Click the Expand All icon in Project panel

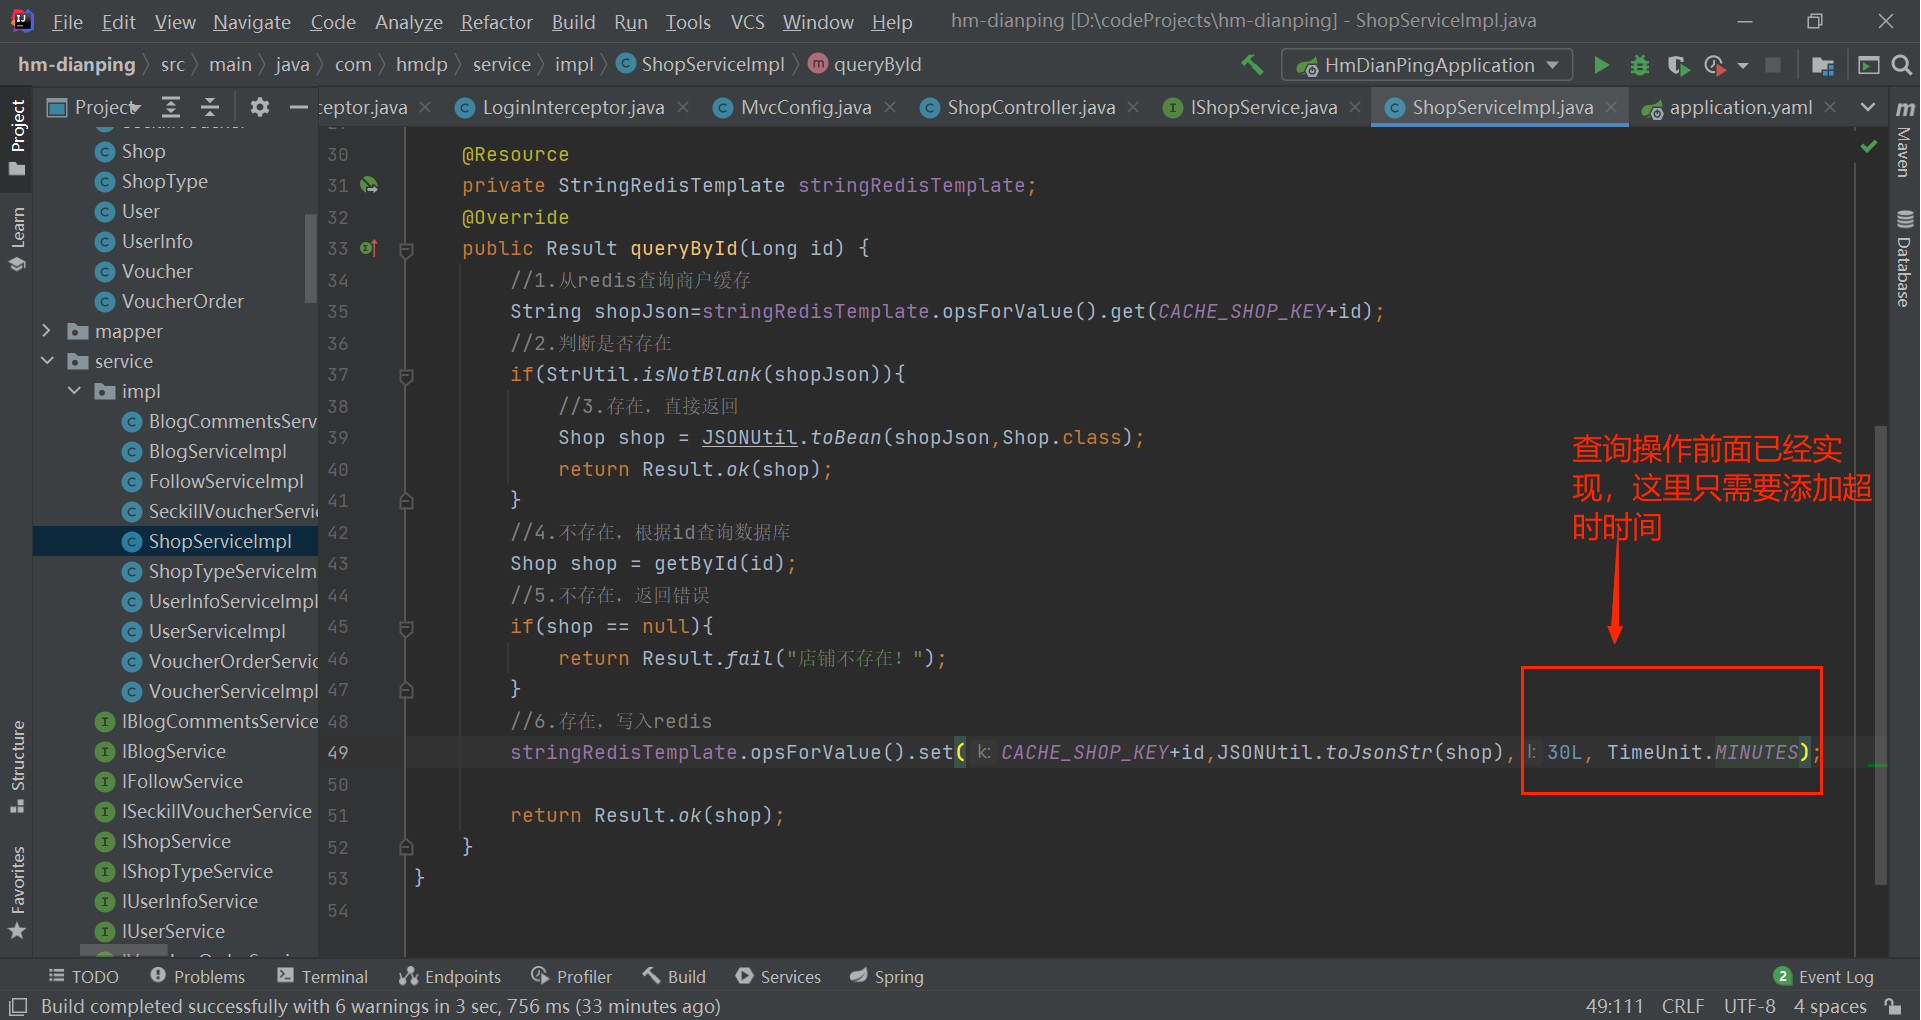172,107
